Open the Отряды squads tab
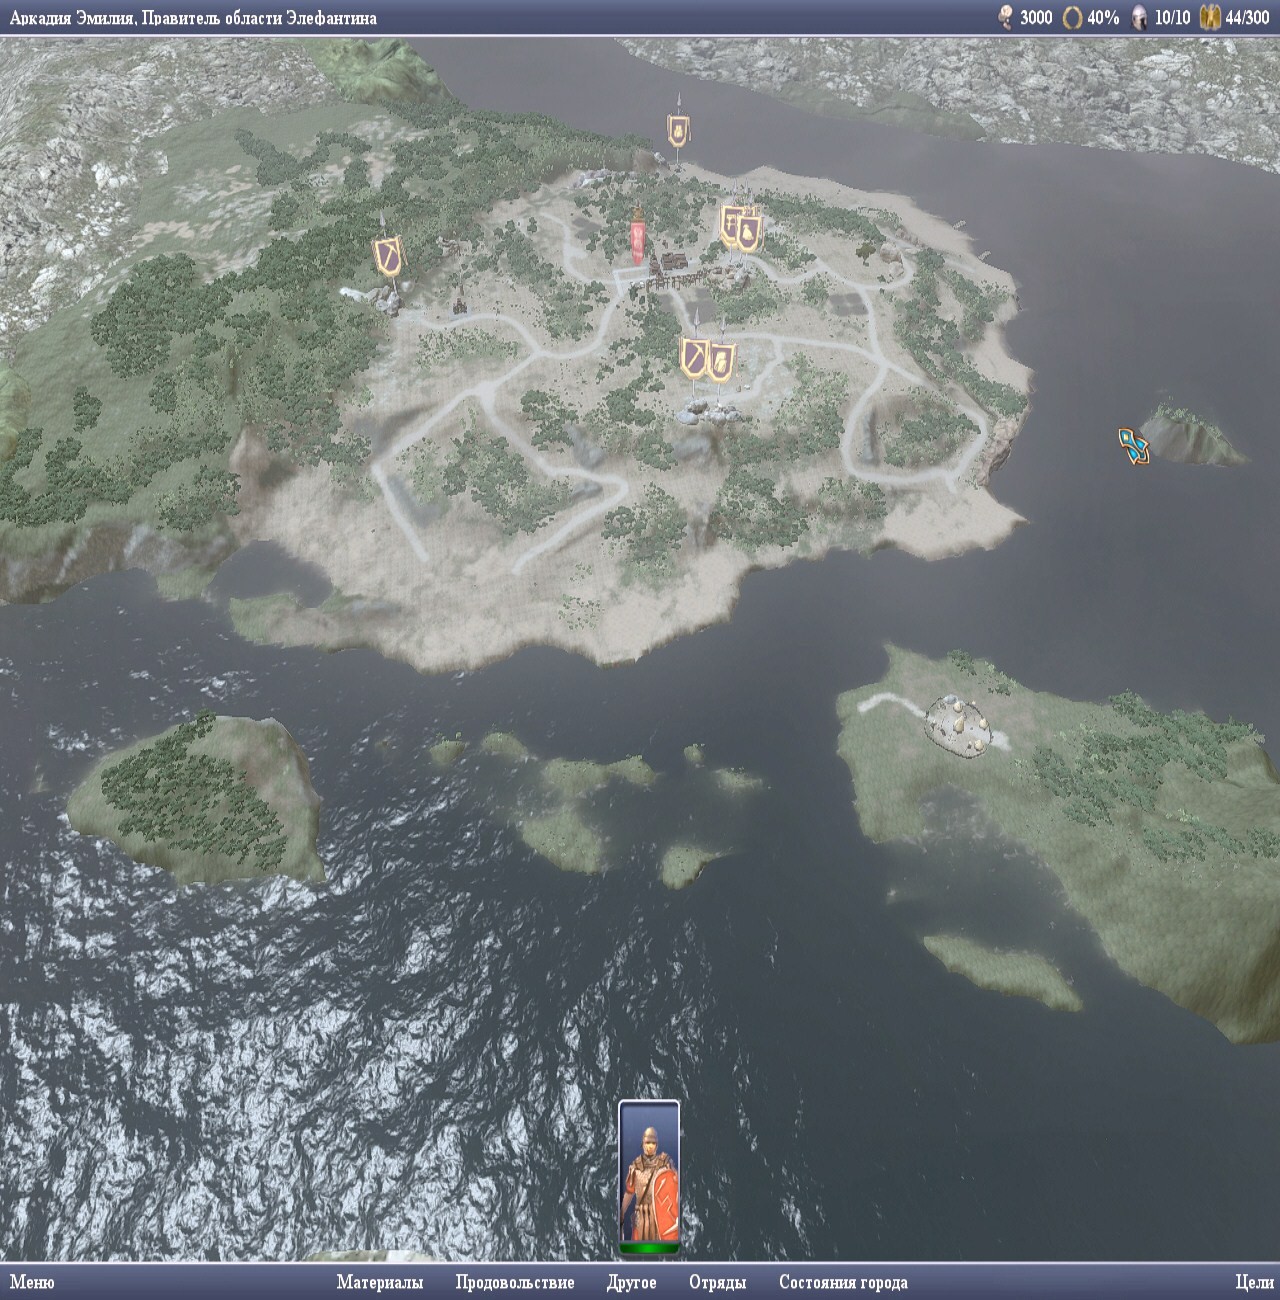The height and width of the screenshot is (1300, 1280). (x=717, y=1282)
